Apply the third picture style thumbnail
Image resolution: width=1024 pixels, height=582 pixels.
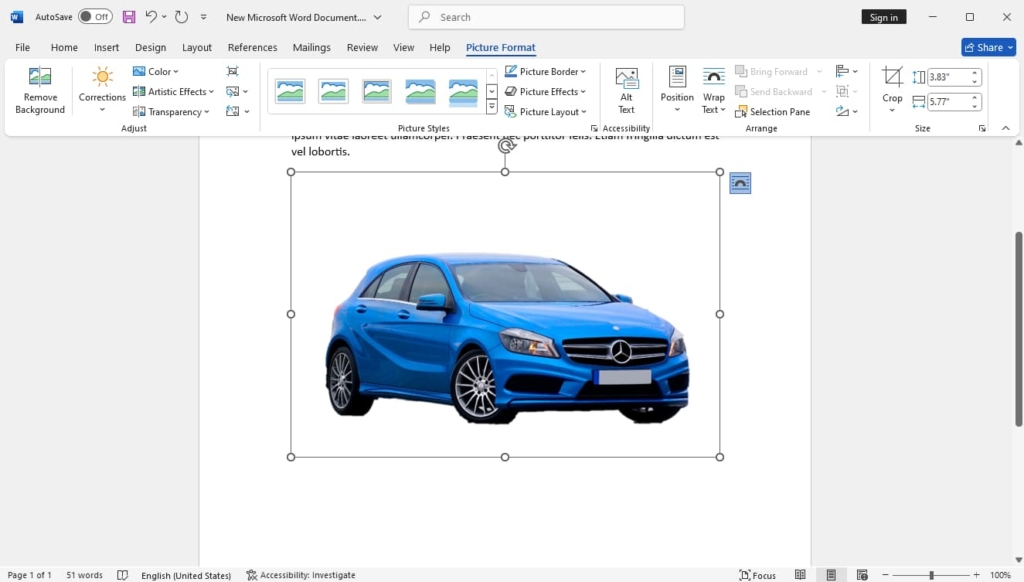click(x=377, y=91)
